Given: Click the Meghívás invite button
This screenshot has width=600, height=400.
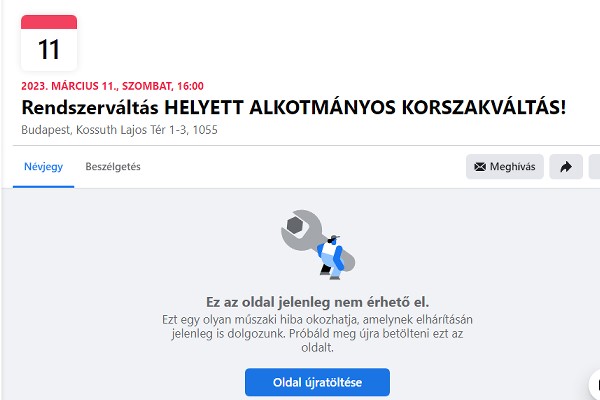Looking at the screenshot, I should coord(505,167).
